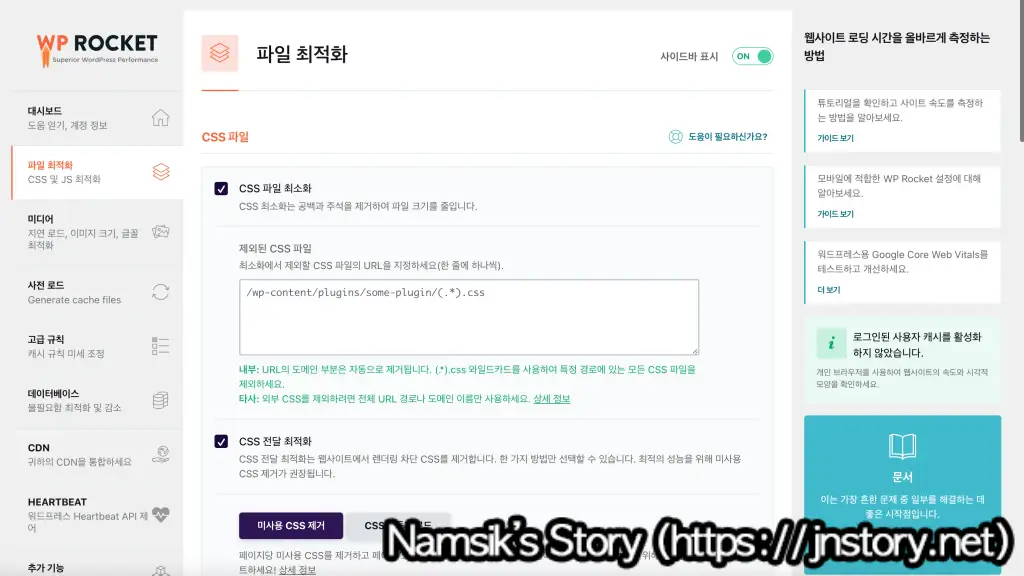Open CDN globe icon in sidebar
The width and height of the screenshot is (1024, 576).
click(x=161, y=454)
